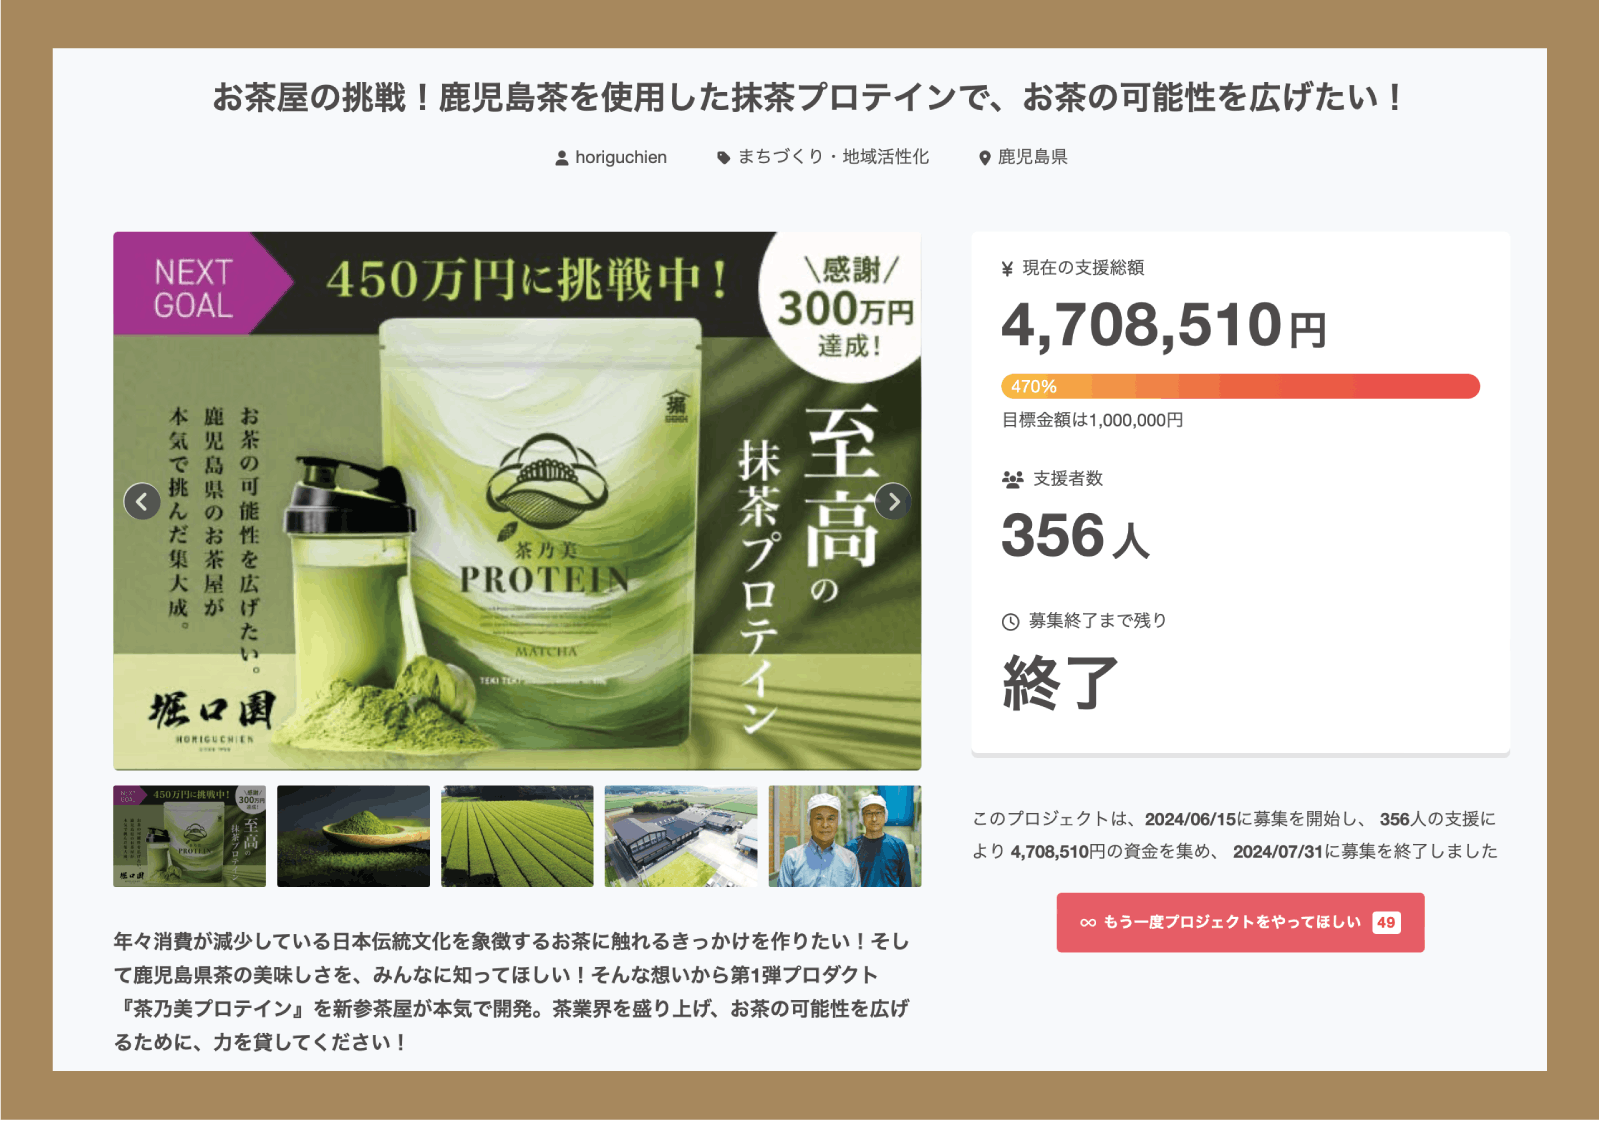Click the tag icon beside まちづくり・地域活性化
Image resolution: width=1600 pixels, height=1121 pixels.
pos(724,158)
